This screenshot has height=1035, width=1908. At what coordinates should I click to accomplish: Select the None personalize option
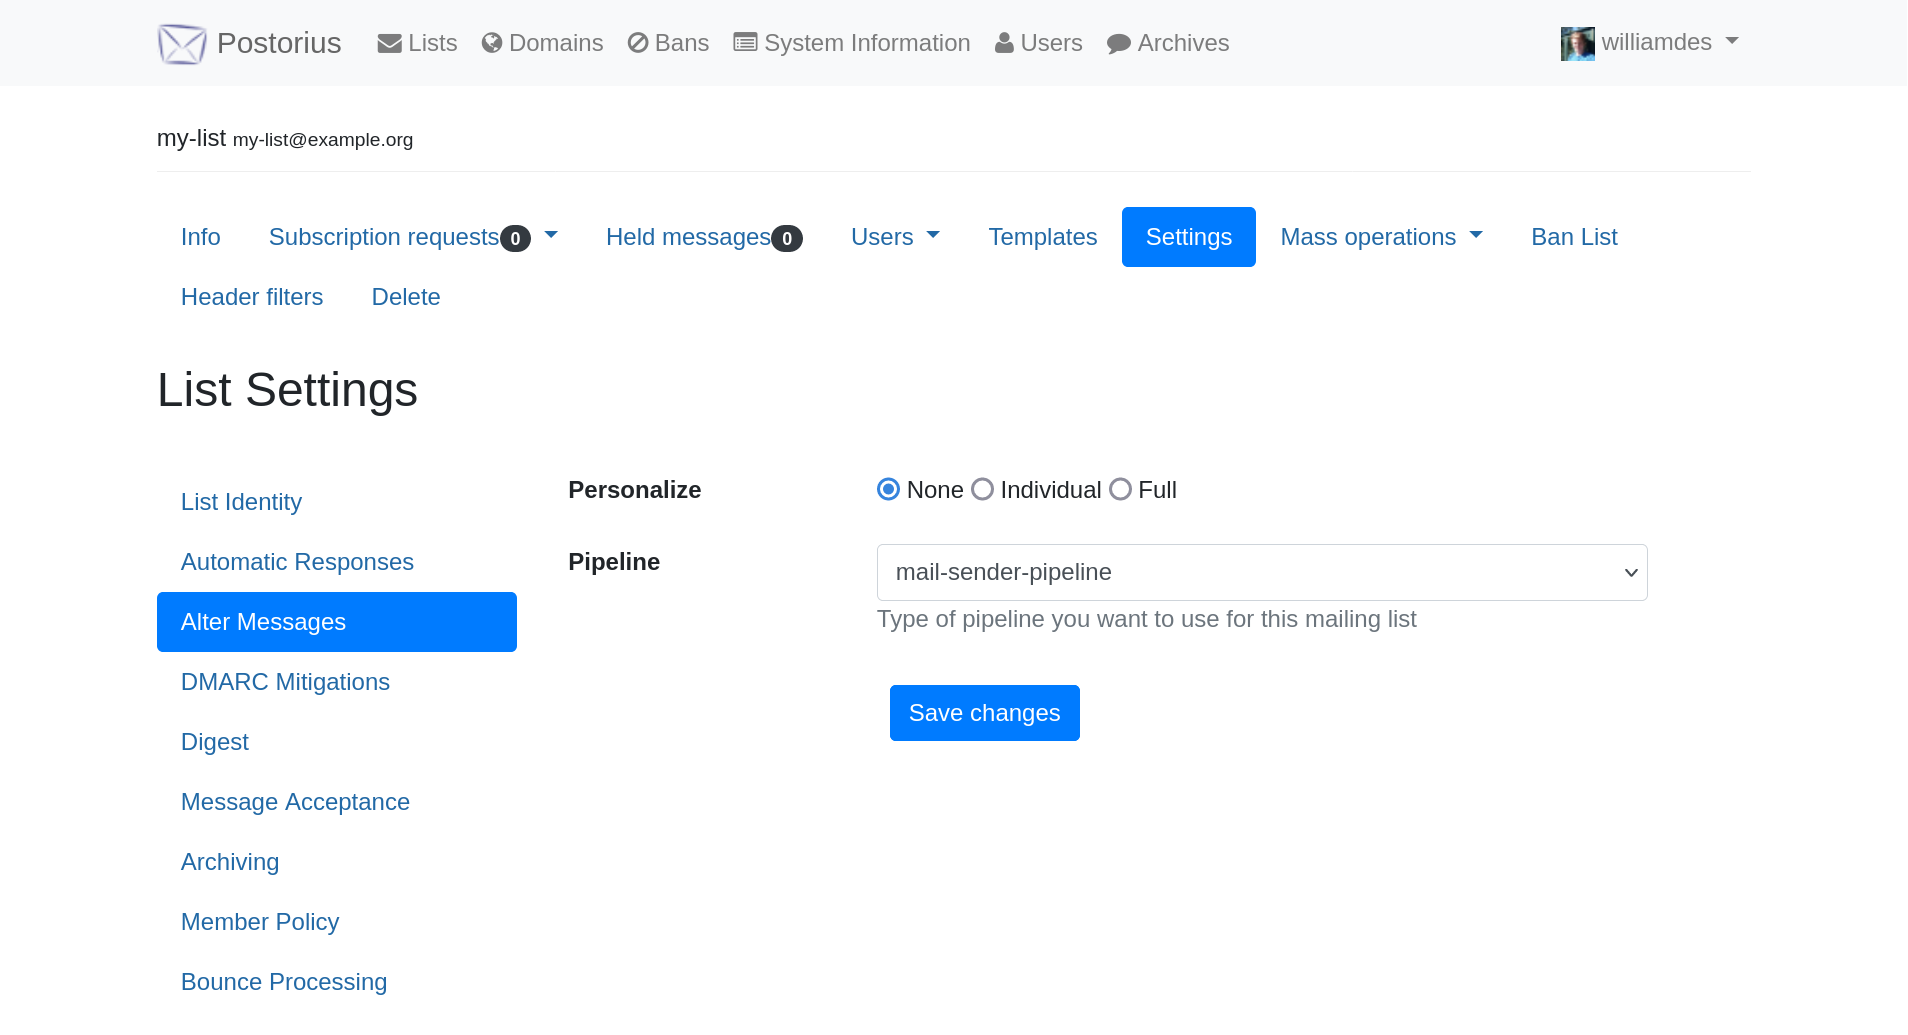click(888, 489)
